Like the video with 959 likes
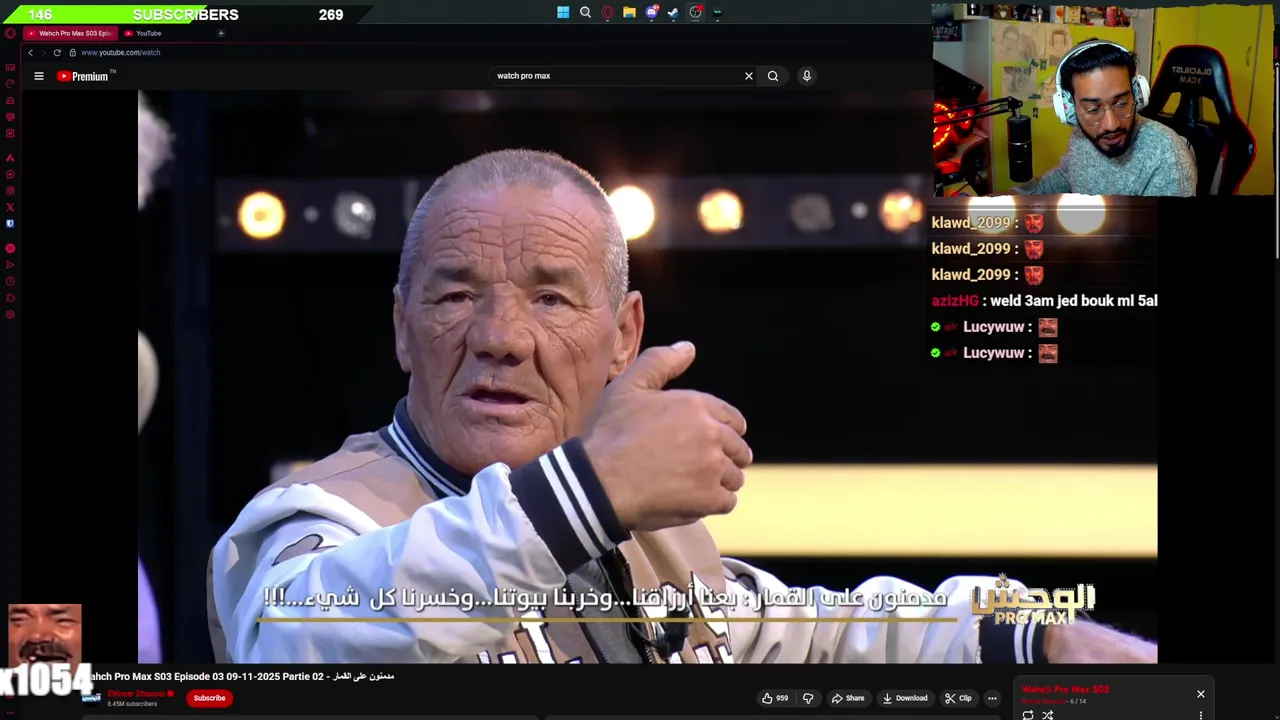The width and height of the screenshot is (1280, 720). 775,698
